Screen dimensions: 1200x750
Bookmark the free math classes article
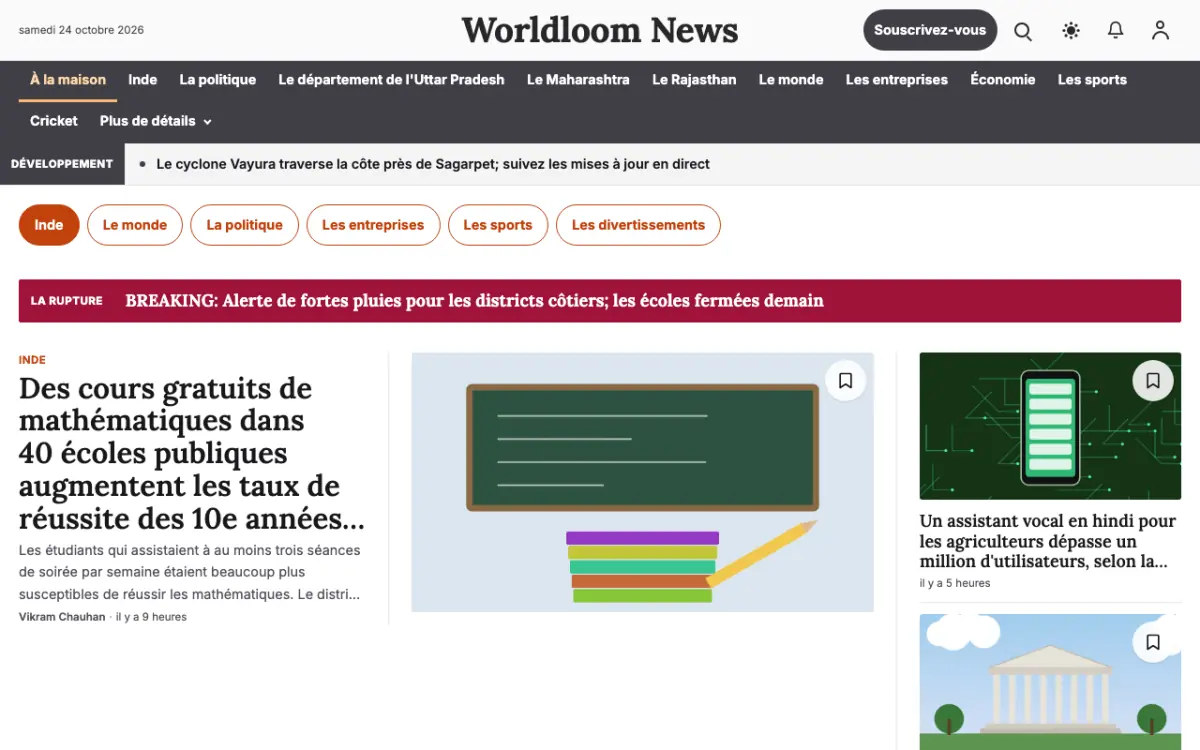tap(845, 380)
